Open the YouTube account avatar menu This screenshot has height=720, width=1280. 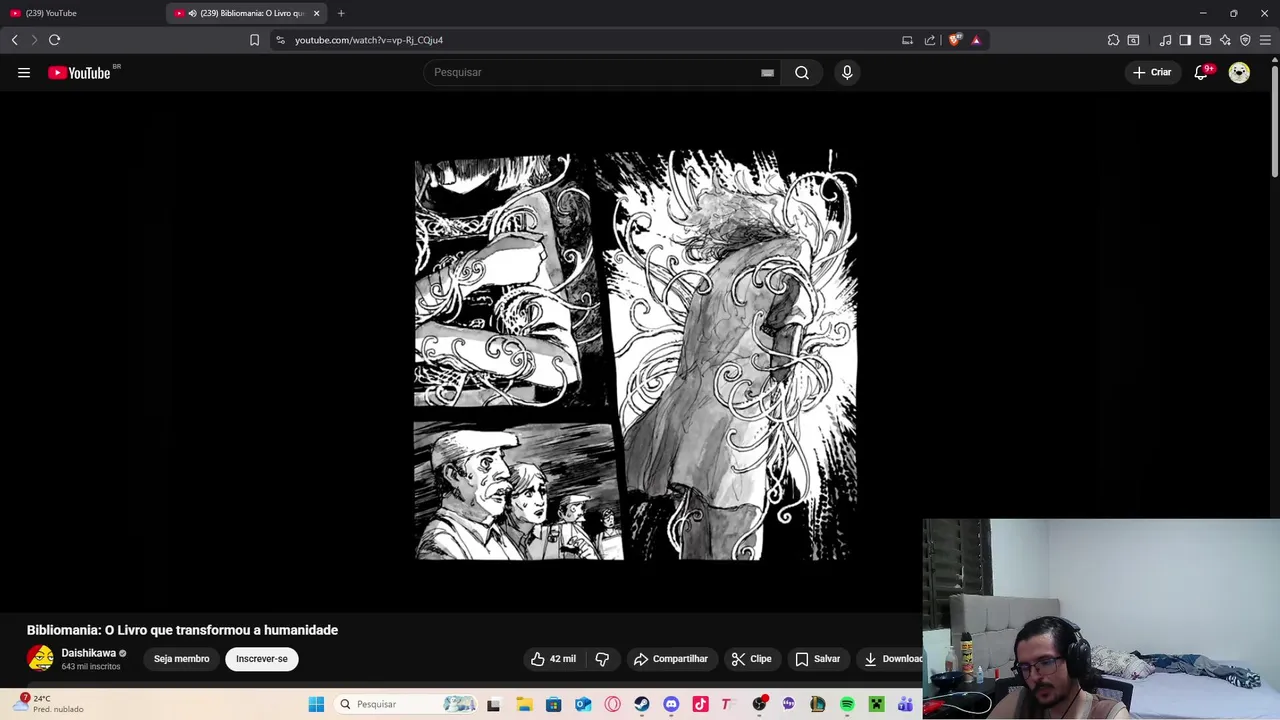pyautogui.click(x=1239, y=72)
